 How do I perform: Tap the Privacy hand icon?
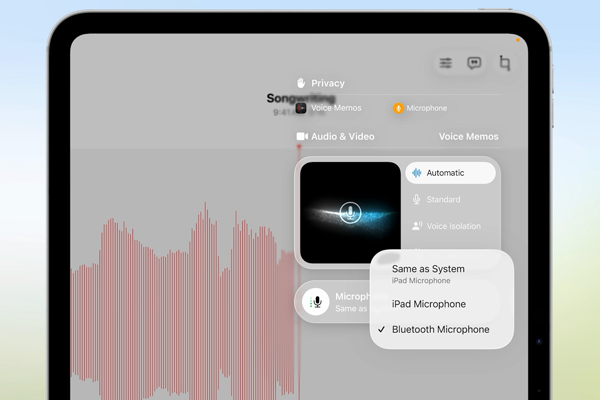pyautogui.click(x=301, y=83)
